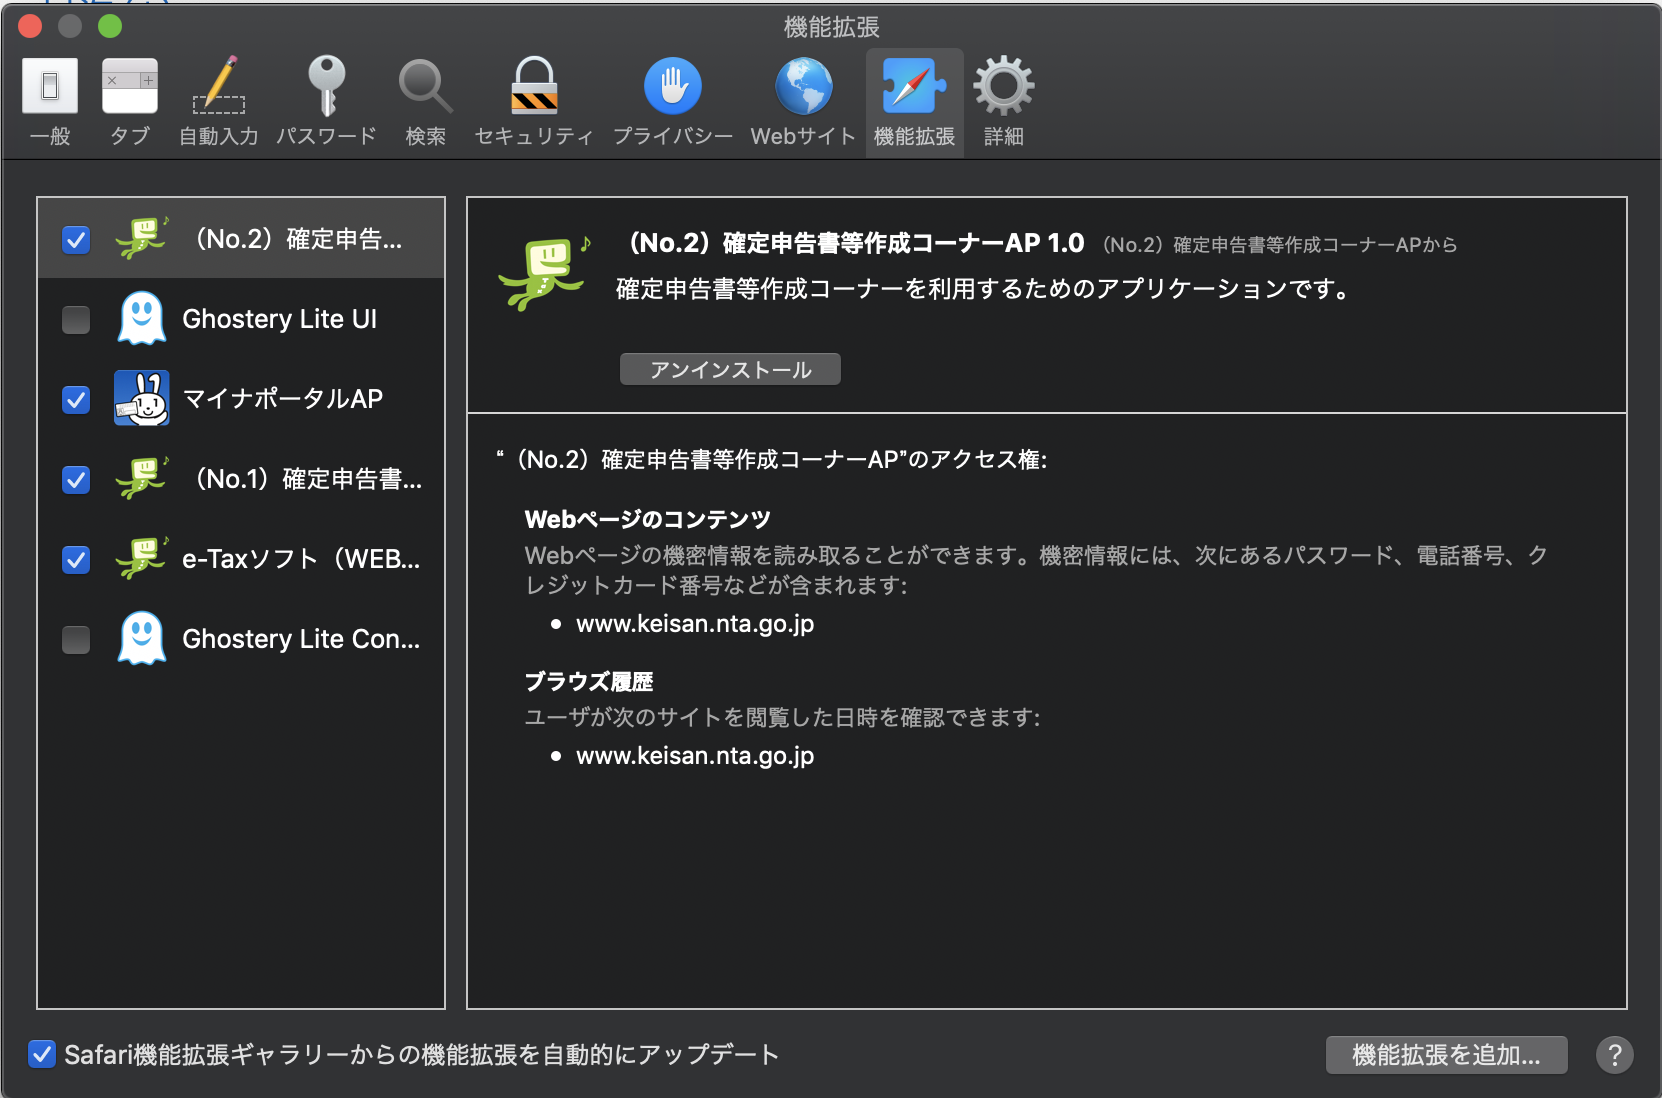Viewport: 1662px width, 1098px height.
Task: Click the アンインストール button
Action: (x=730, y=369)
